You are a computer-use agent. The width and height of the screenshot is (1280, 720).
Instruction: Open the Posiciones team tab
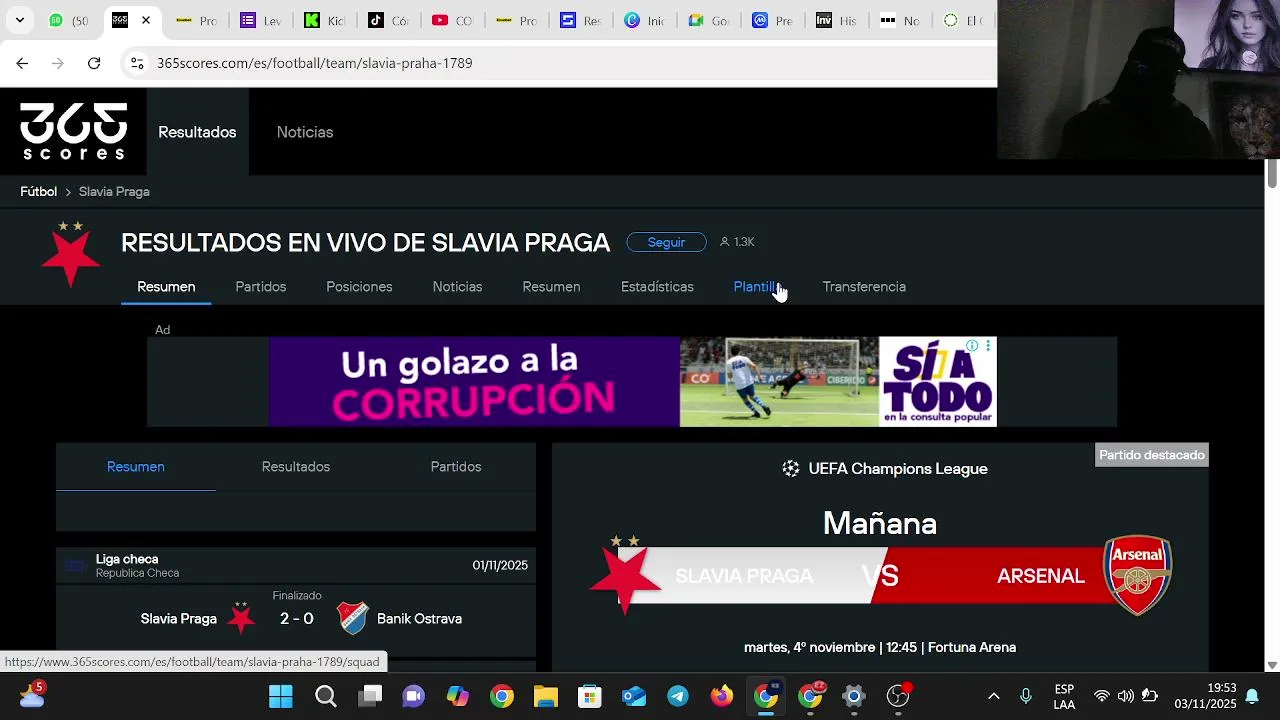359,287
